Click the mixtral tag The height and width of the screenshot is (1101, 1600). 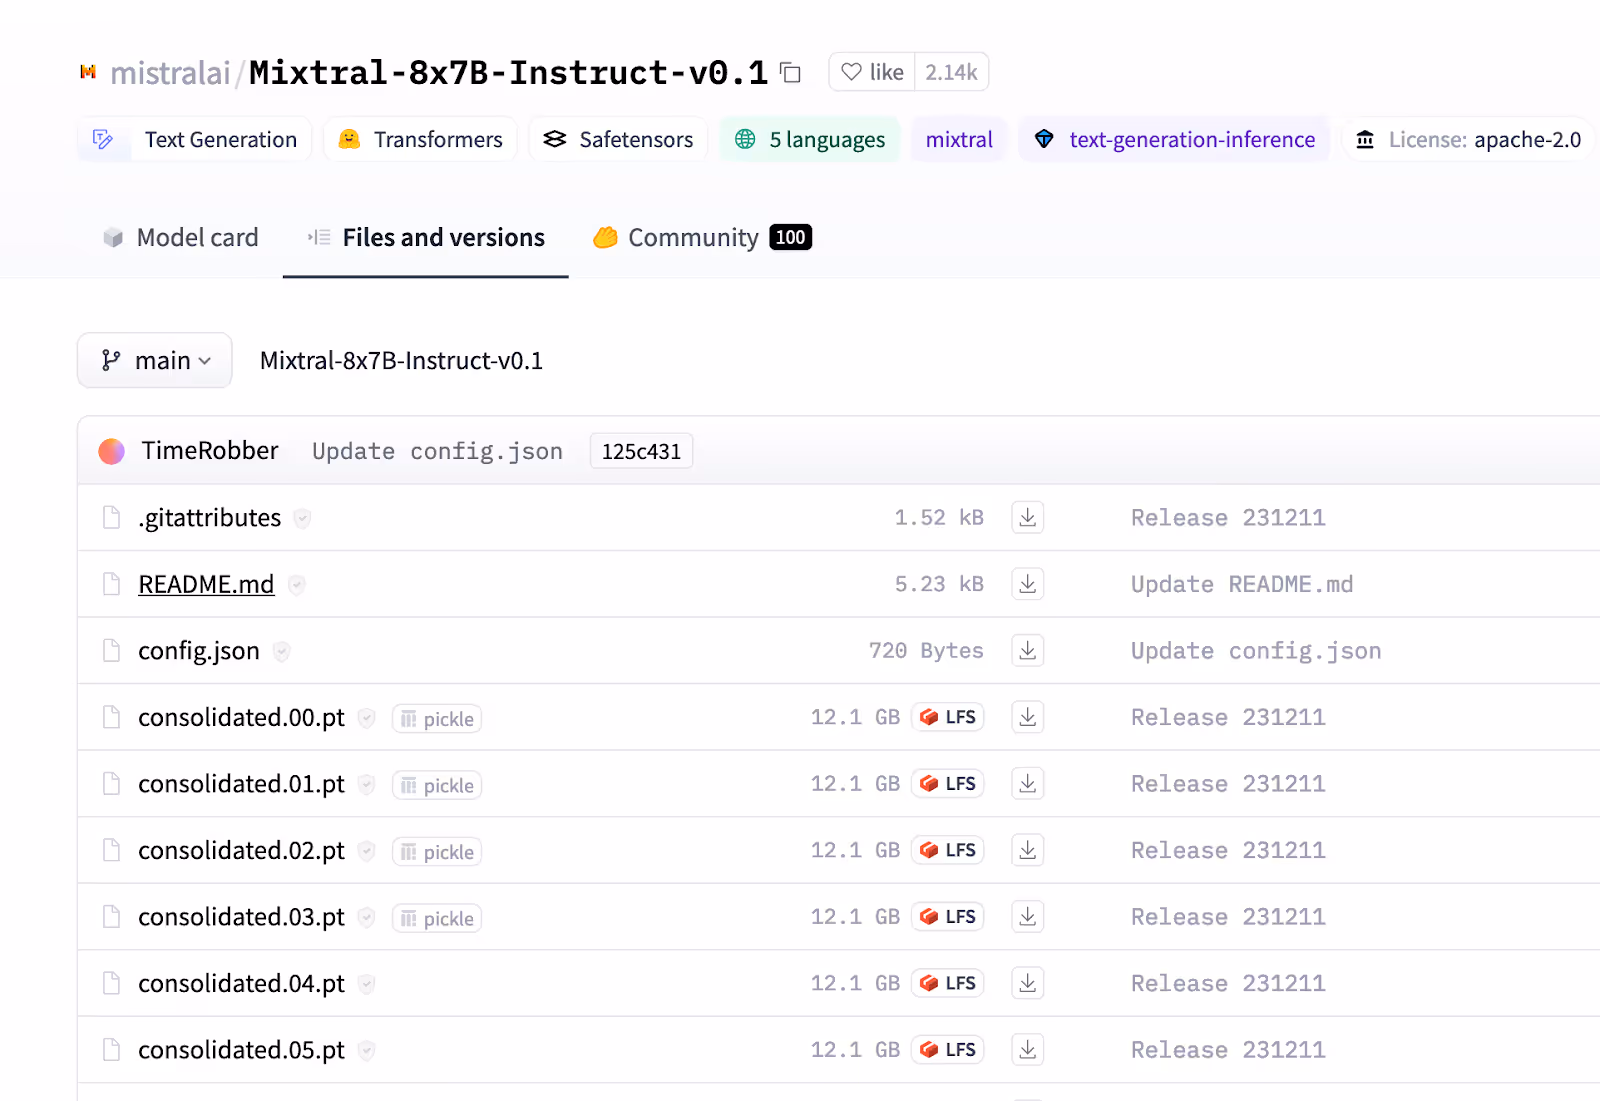point(959,139)
